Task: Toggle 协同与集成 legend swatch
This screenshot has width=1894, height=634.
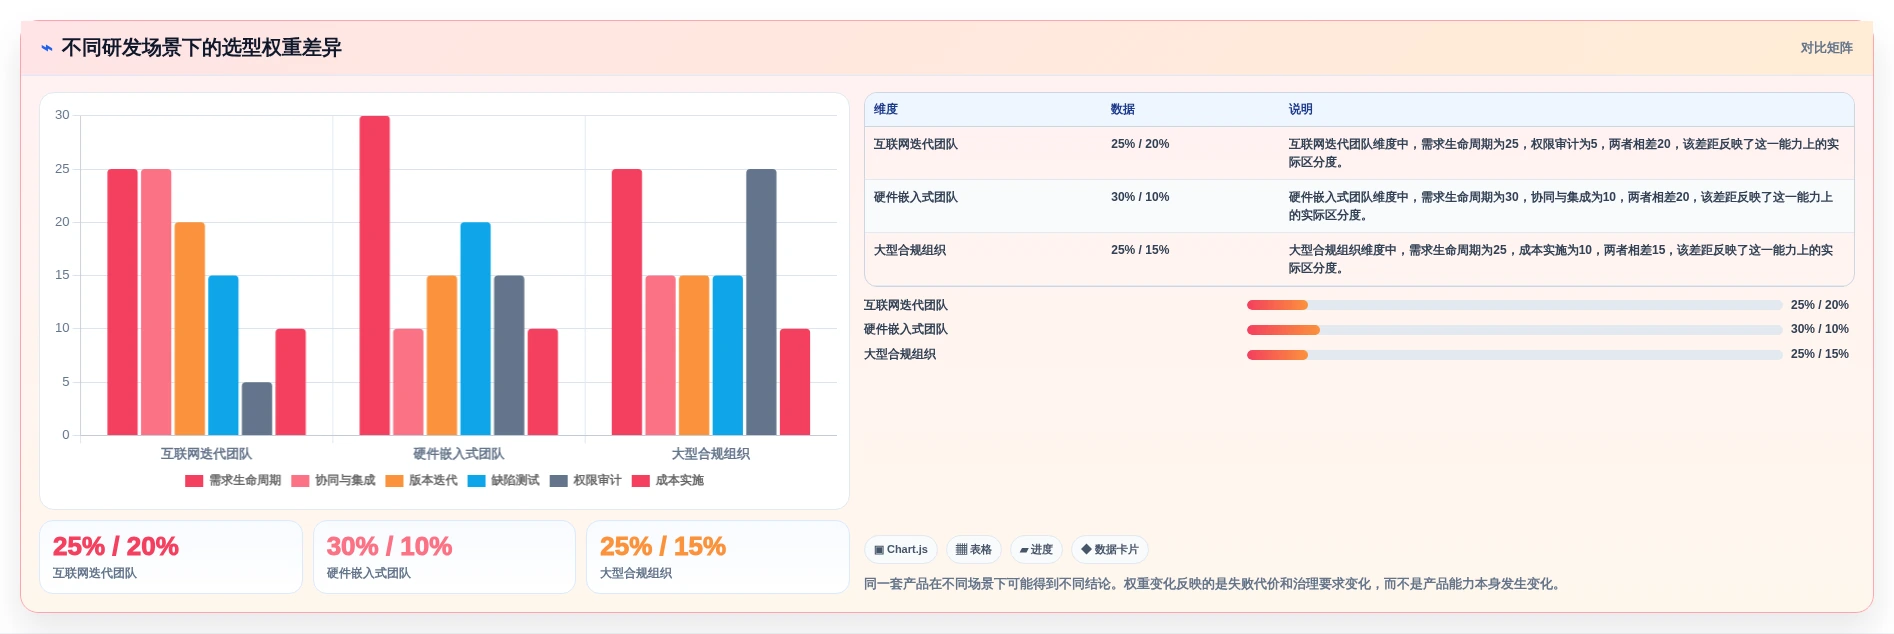Action: [x=300, y=481]
